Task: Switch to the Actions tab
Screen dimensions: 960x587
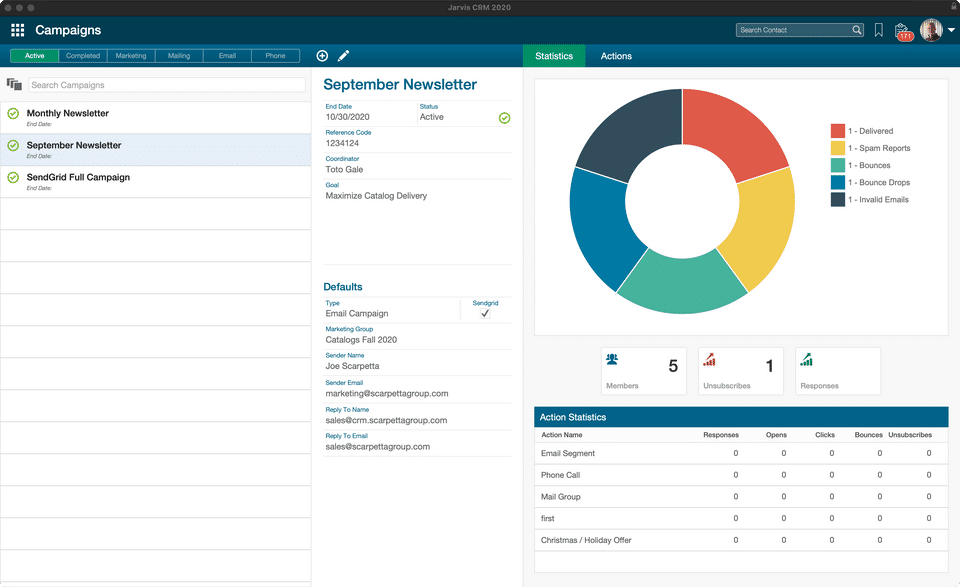Action: point(616,56)
